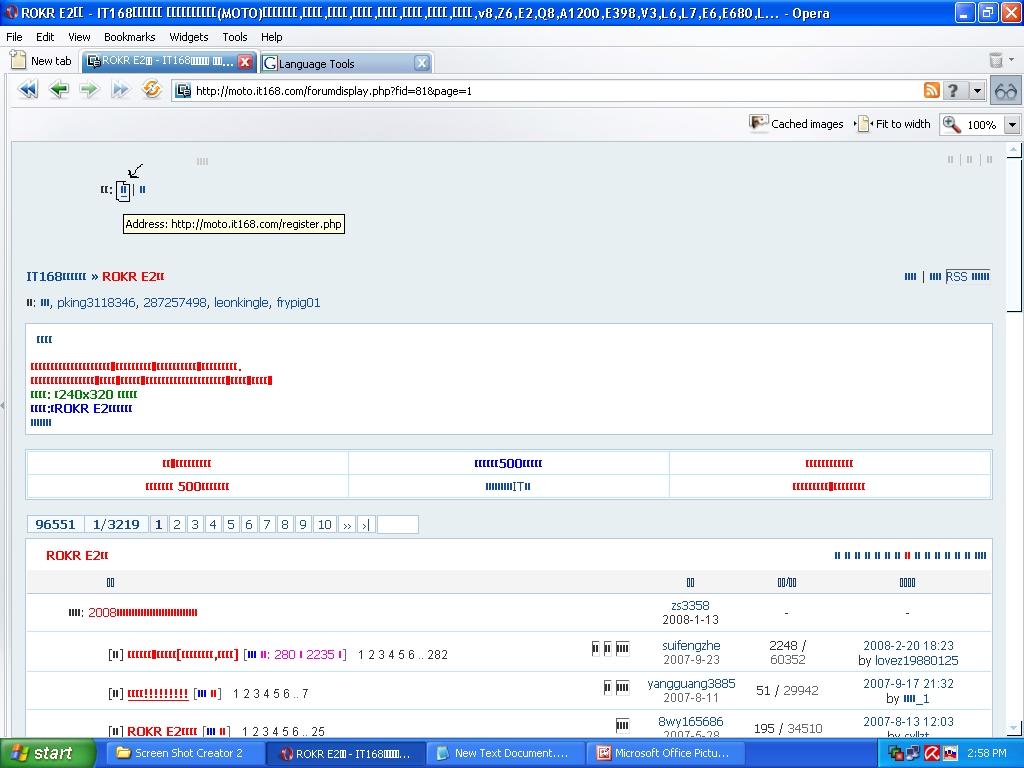The image size is (1024, 768).
Task: Click the green Forward arrow
Action: [89, 89]
